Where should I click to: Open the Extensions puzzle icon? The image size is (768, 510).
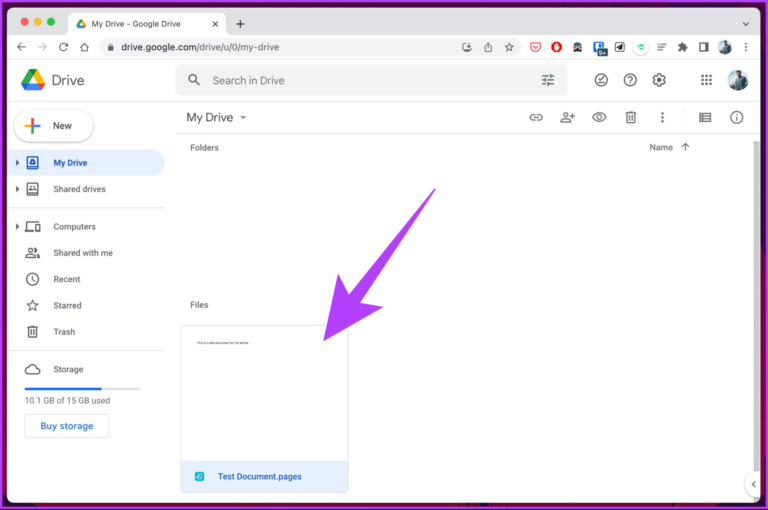click(682, 47)
